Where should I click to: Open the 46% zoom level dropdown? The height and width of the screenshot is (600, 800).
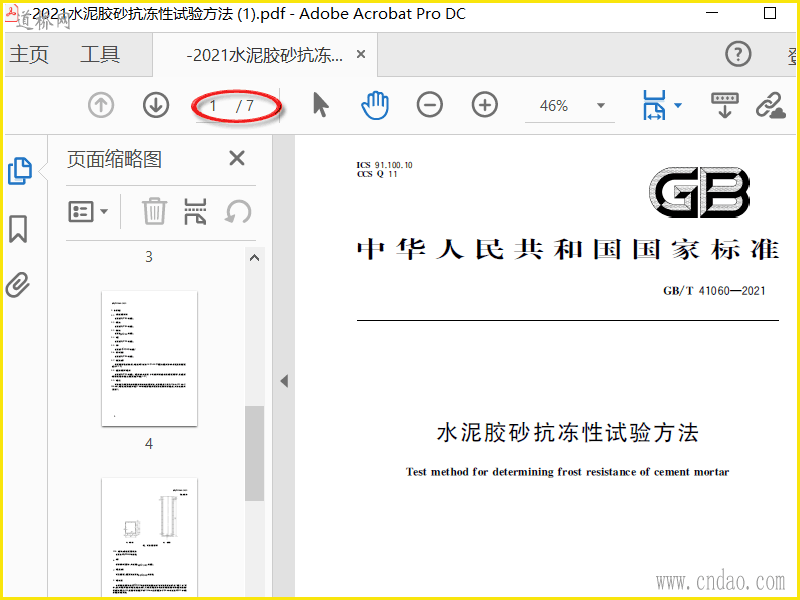click(601, 106)
